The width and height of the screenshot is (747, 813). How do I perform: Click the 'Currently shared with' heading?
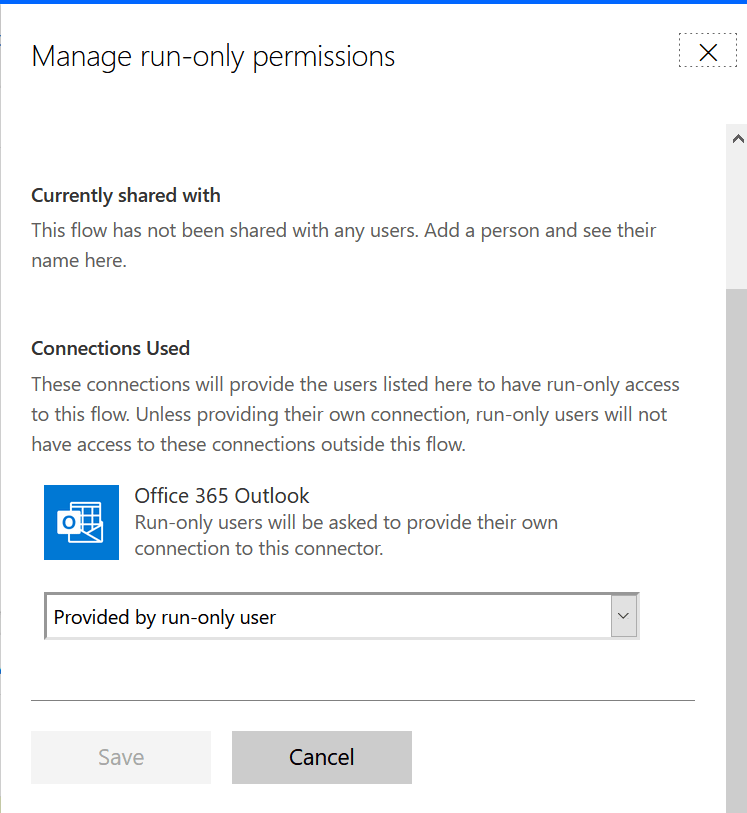tap(125, 195)
